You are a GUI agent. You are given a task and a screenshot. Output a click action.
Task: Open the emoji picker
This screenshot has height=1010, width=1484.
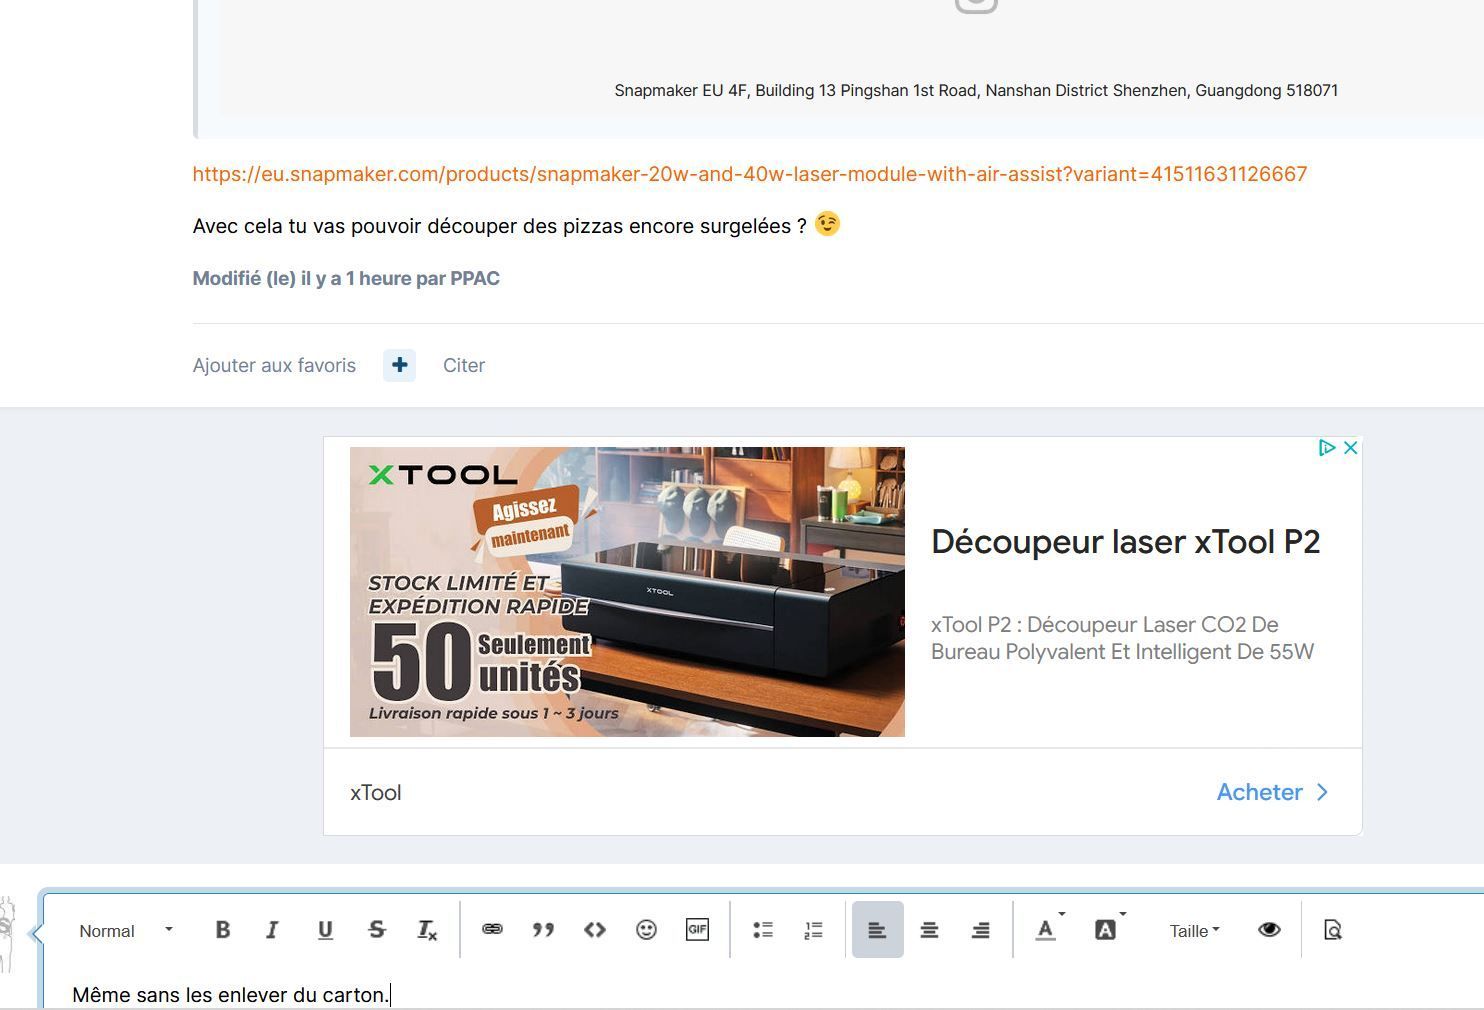646,930
